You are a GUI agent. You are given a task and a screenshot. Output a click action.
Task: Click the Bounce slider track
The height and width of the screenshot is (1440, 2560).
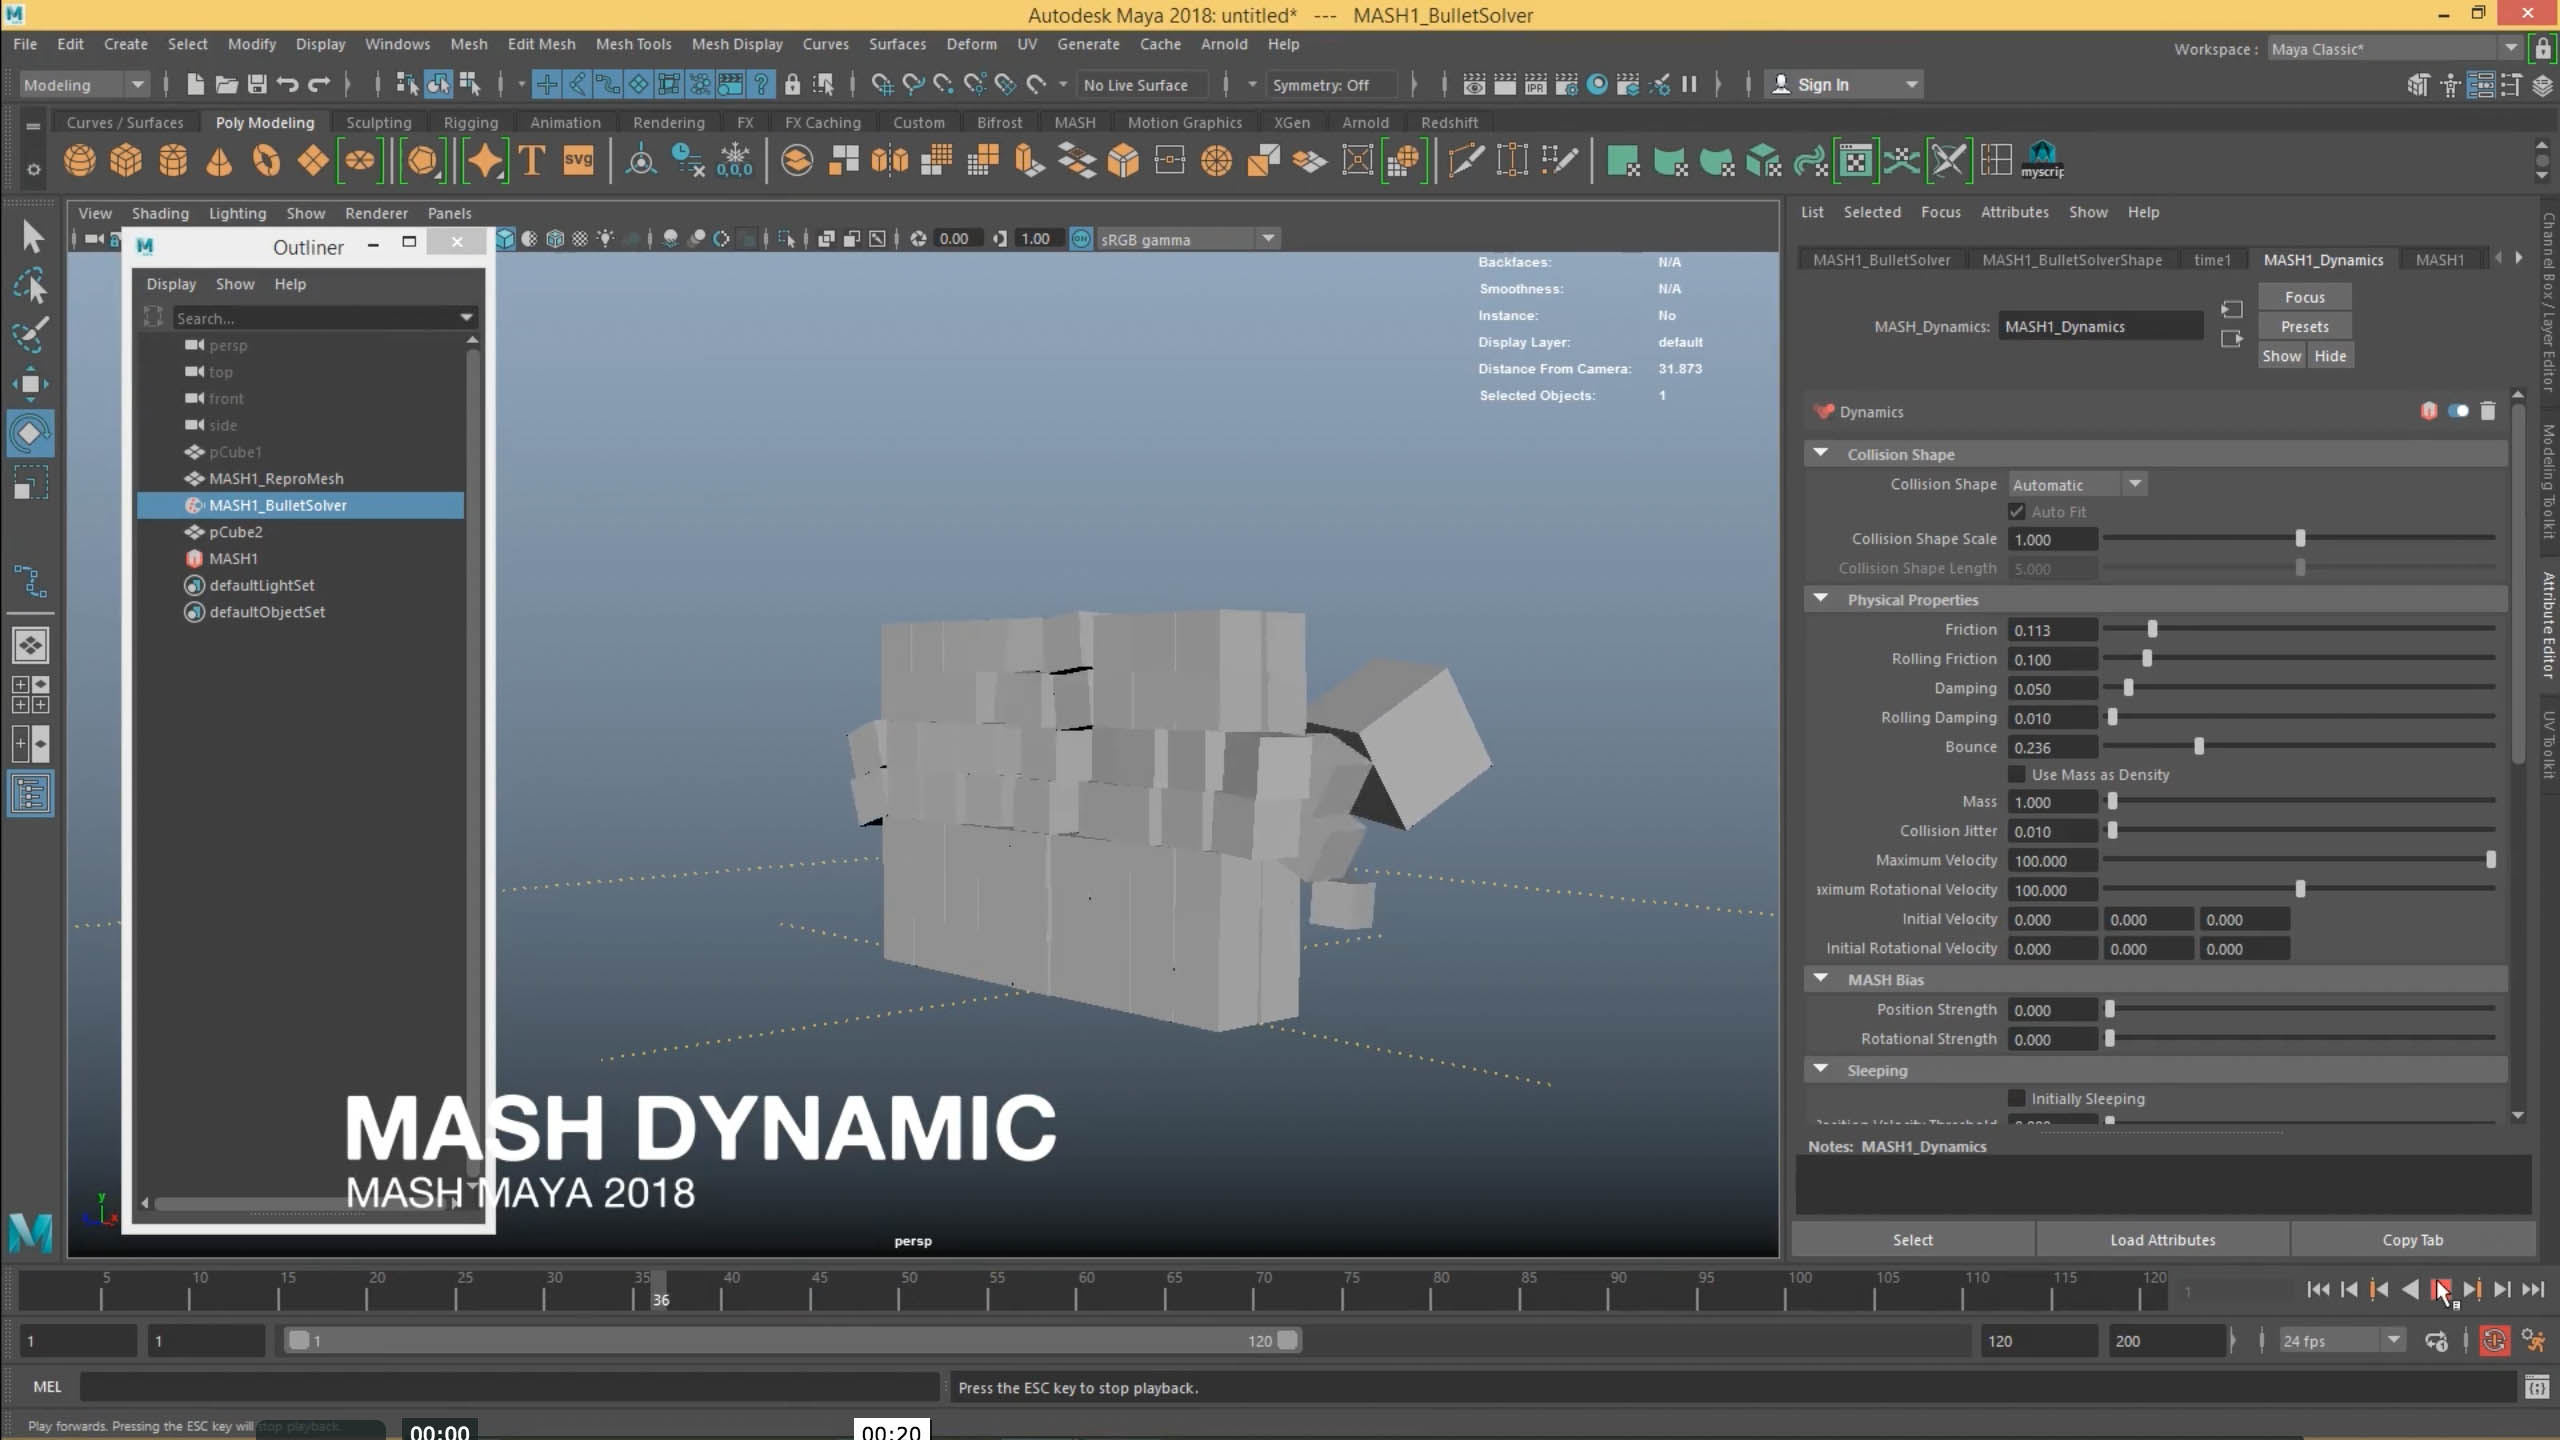point(2300,746)
